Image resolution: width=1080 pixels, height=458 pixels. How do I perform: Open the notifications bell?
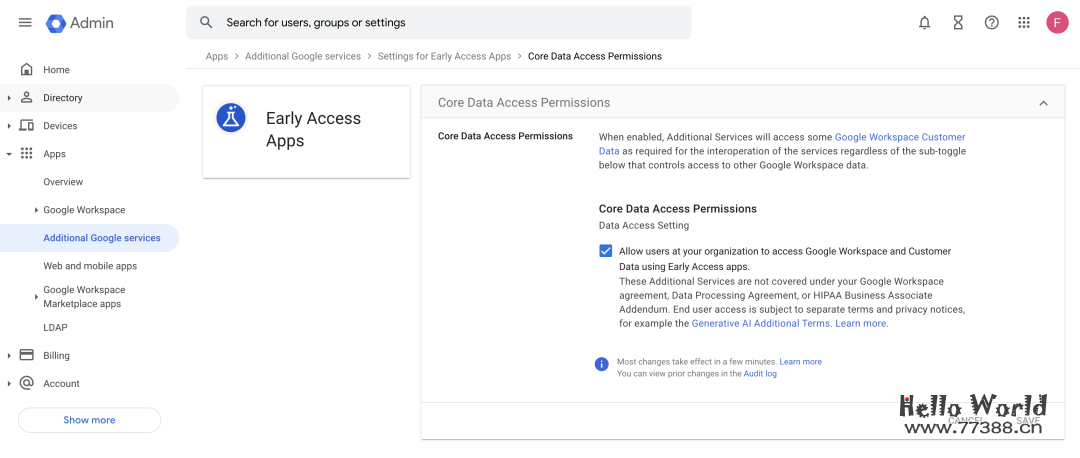(x=924, y=23)
